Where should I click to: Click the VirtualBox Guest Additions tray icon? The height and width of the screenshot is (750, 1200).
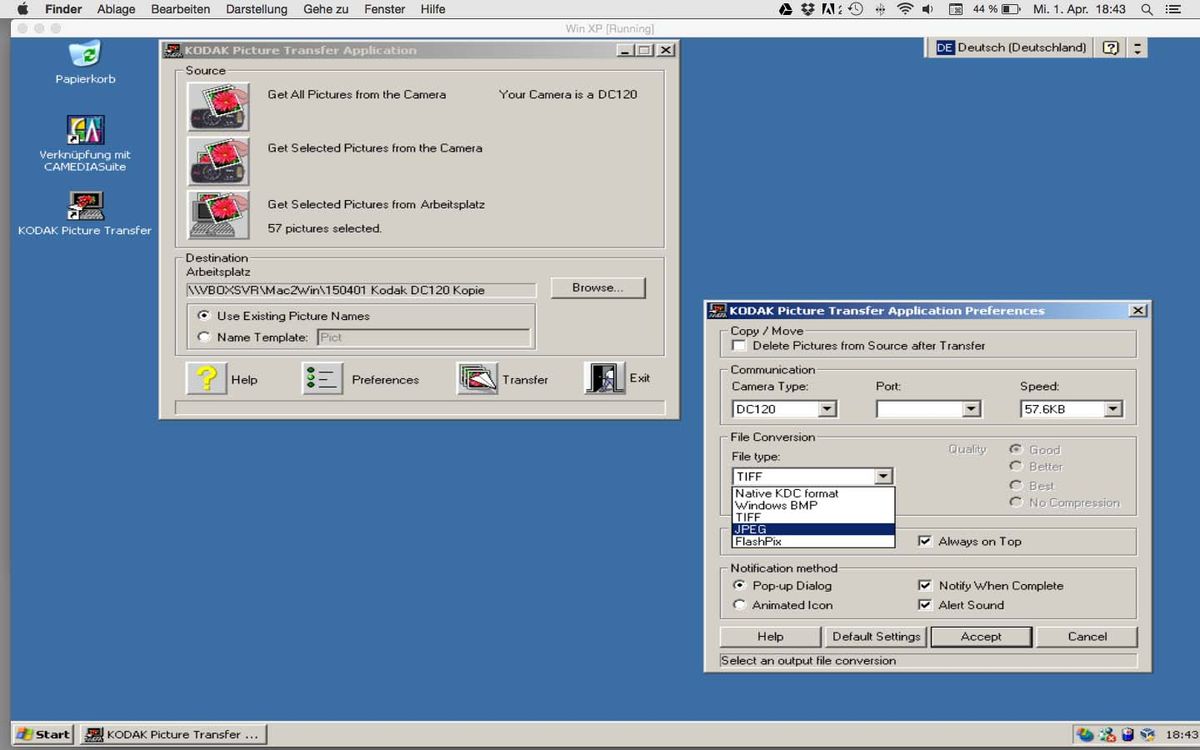point(1148,734)
